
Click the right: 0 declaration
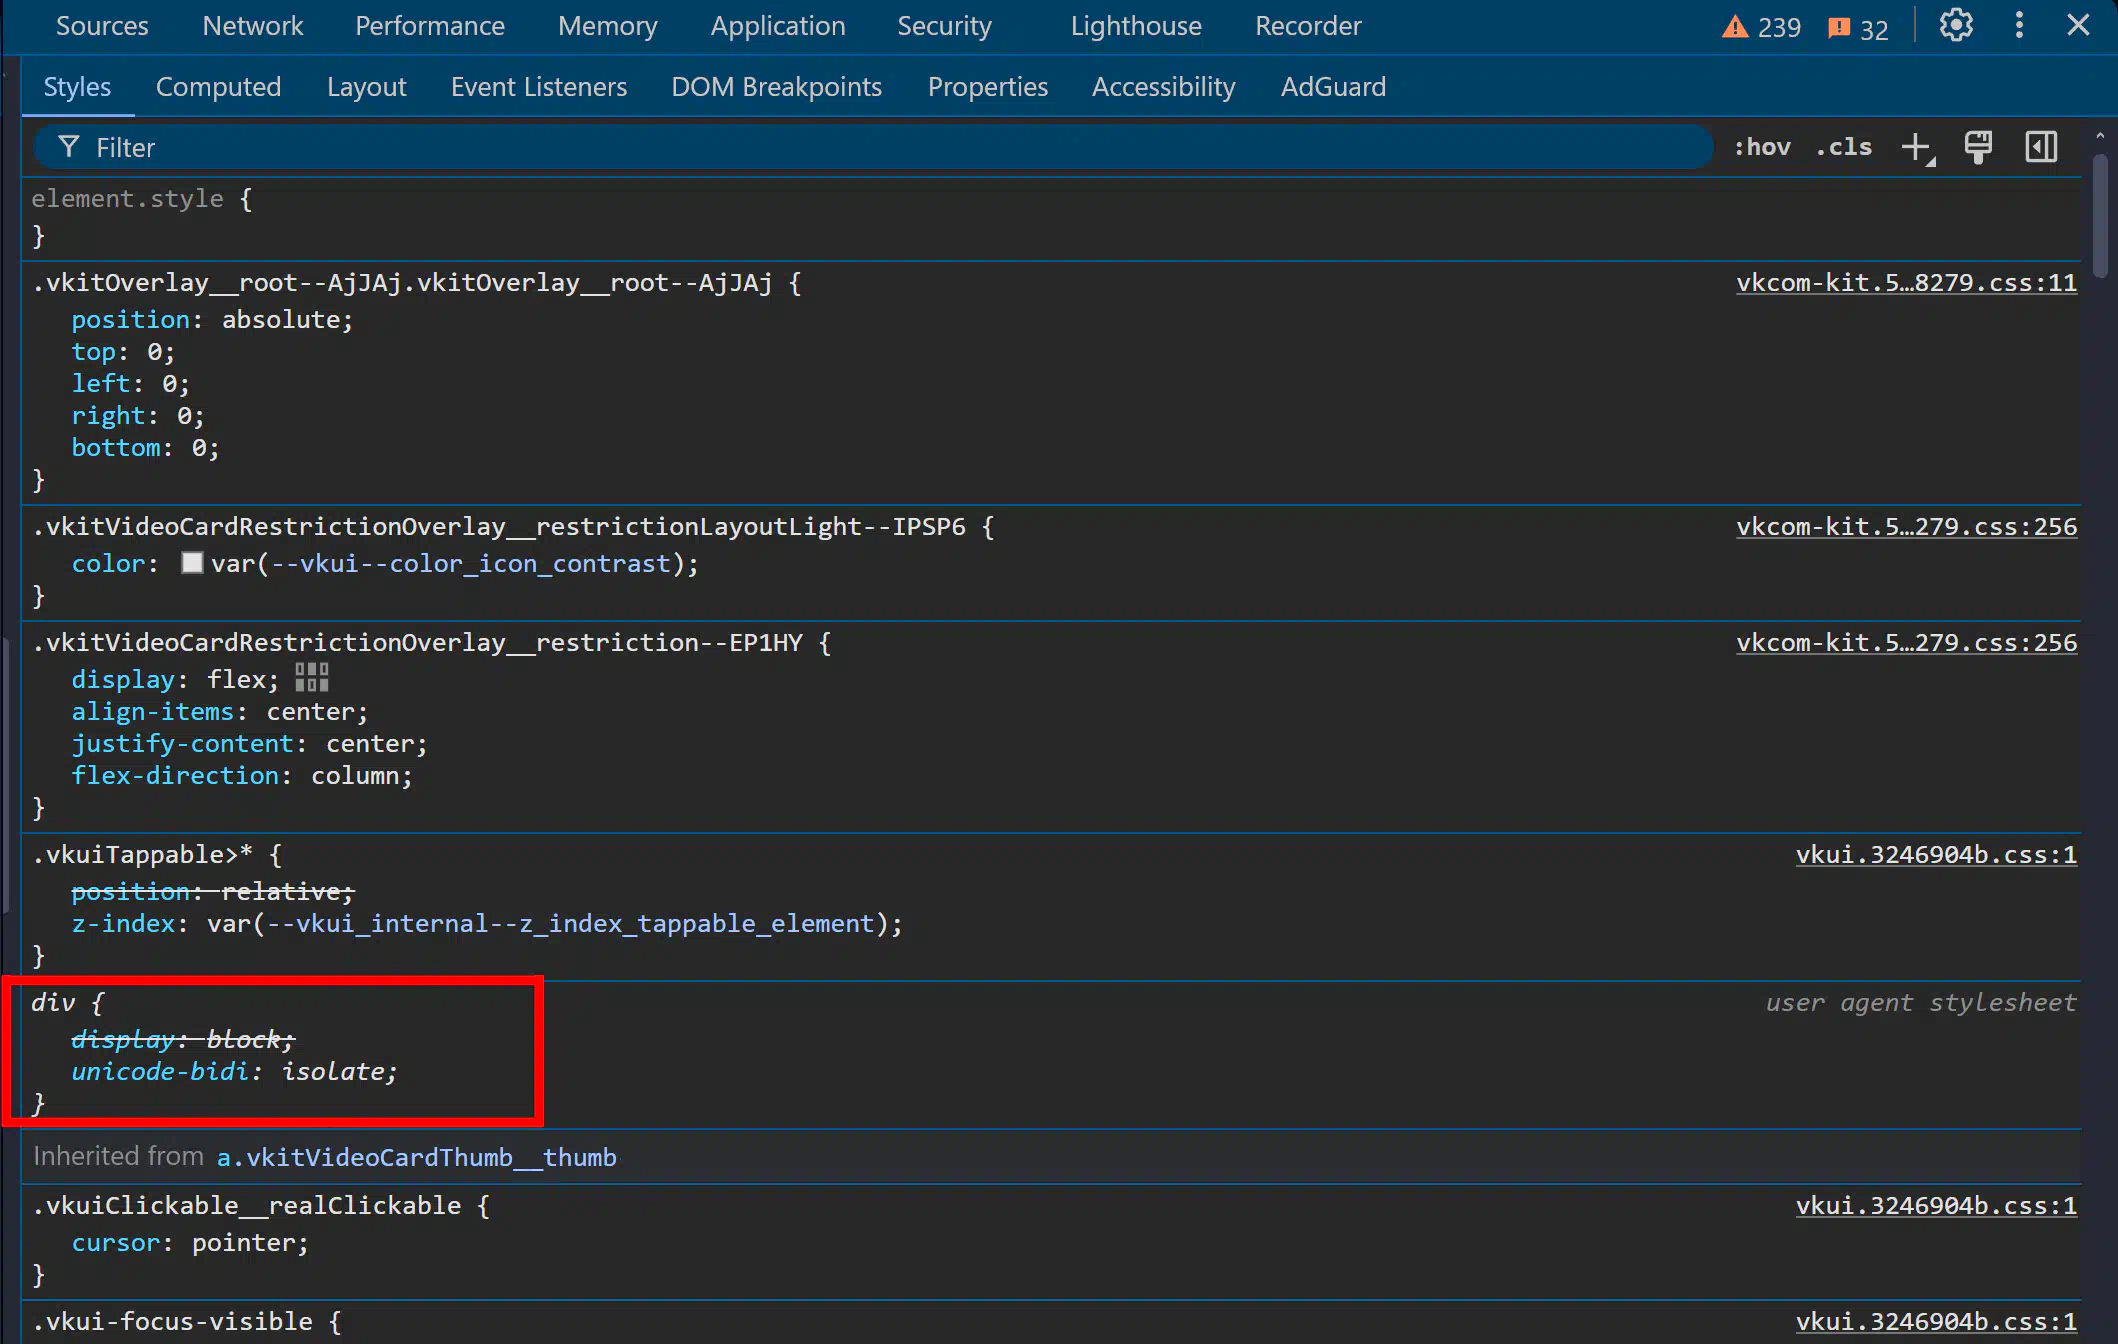(138, 416)
